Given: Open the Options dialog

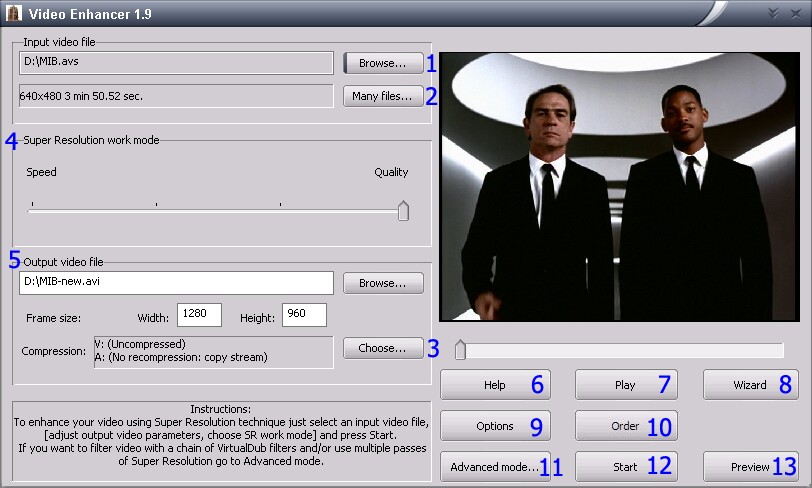Looking at the screenshot, I should pyautogui.click(x=496, y=426).
